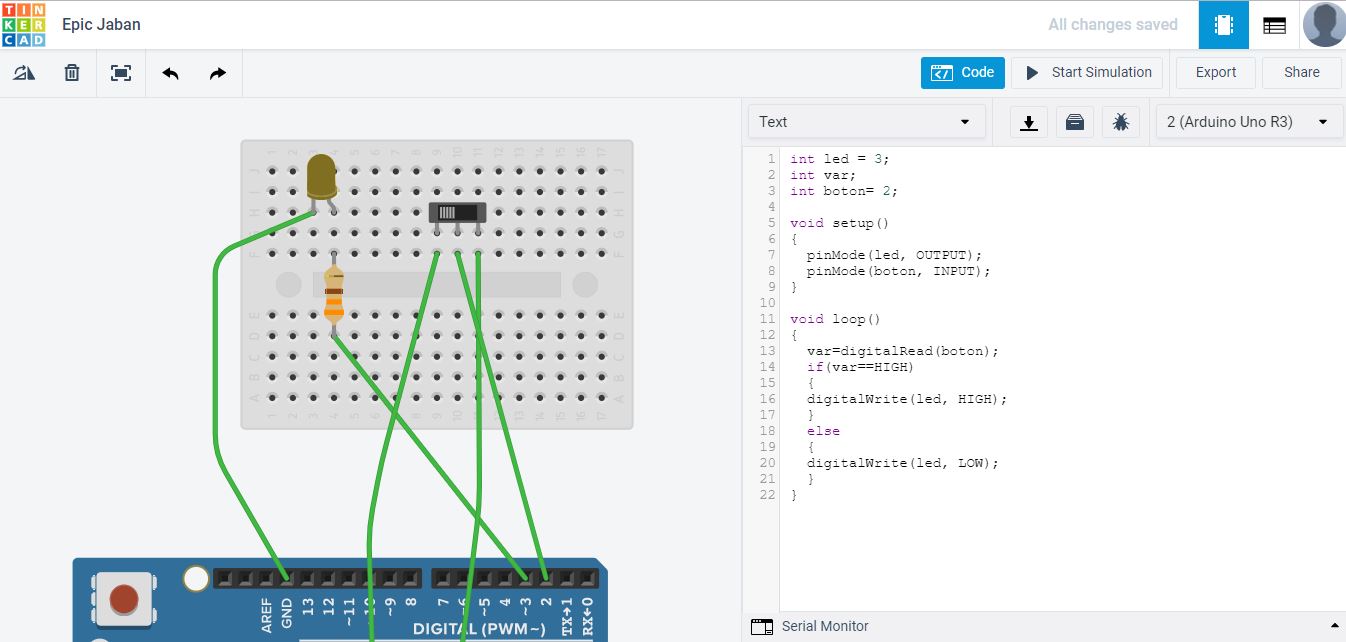
Task: Click the 'All changes saved' status
Action: 1113,25
